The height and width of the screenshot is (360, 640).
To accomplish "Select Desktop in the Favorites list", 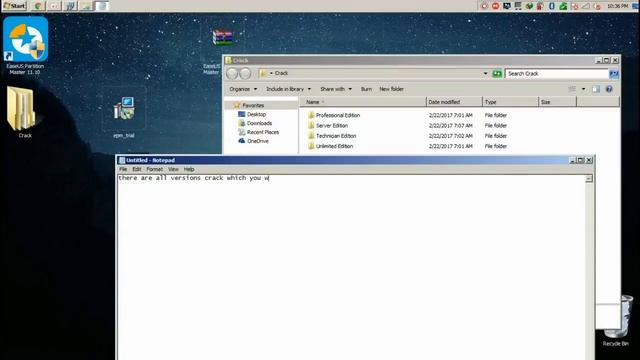I will coord(256,114).
